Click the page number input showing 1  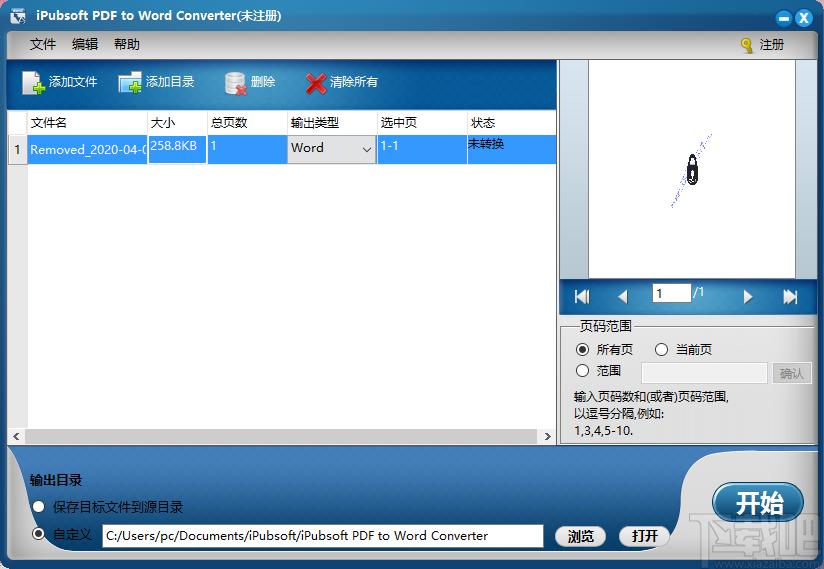pyautogui.click(x=672, y=293)
